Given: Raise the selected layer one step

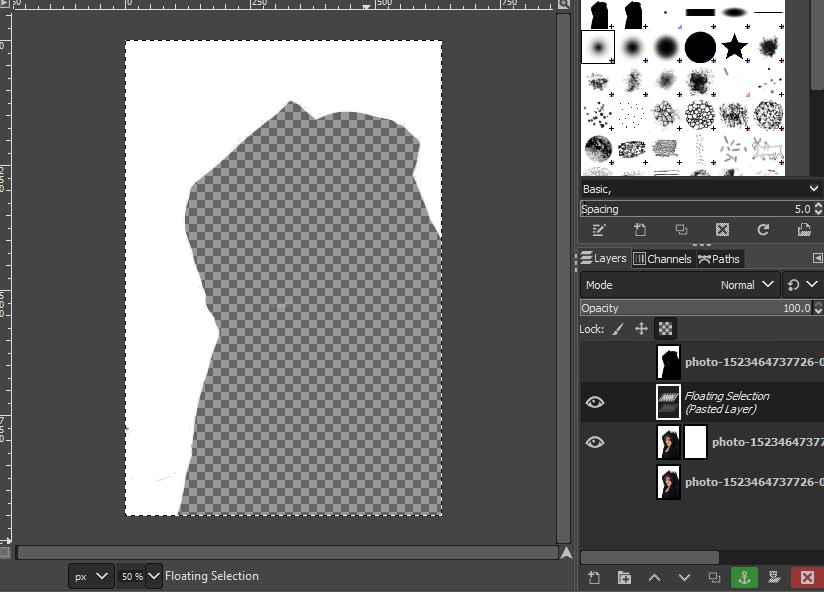Looking at the screenshot, I should (655, 577).
